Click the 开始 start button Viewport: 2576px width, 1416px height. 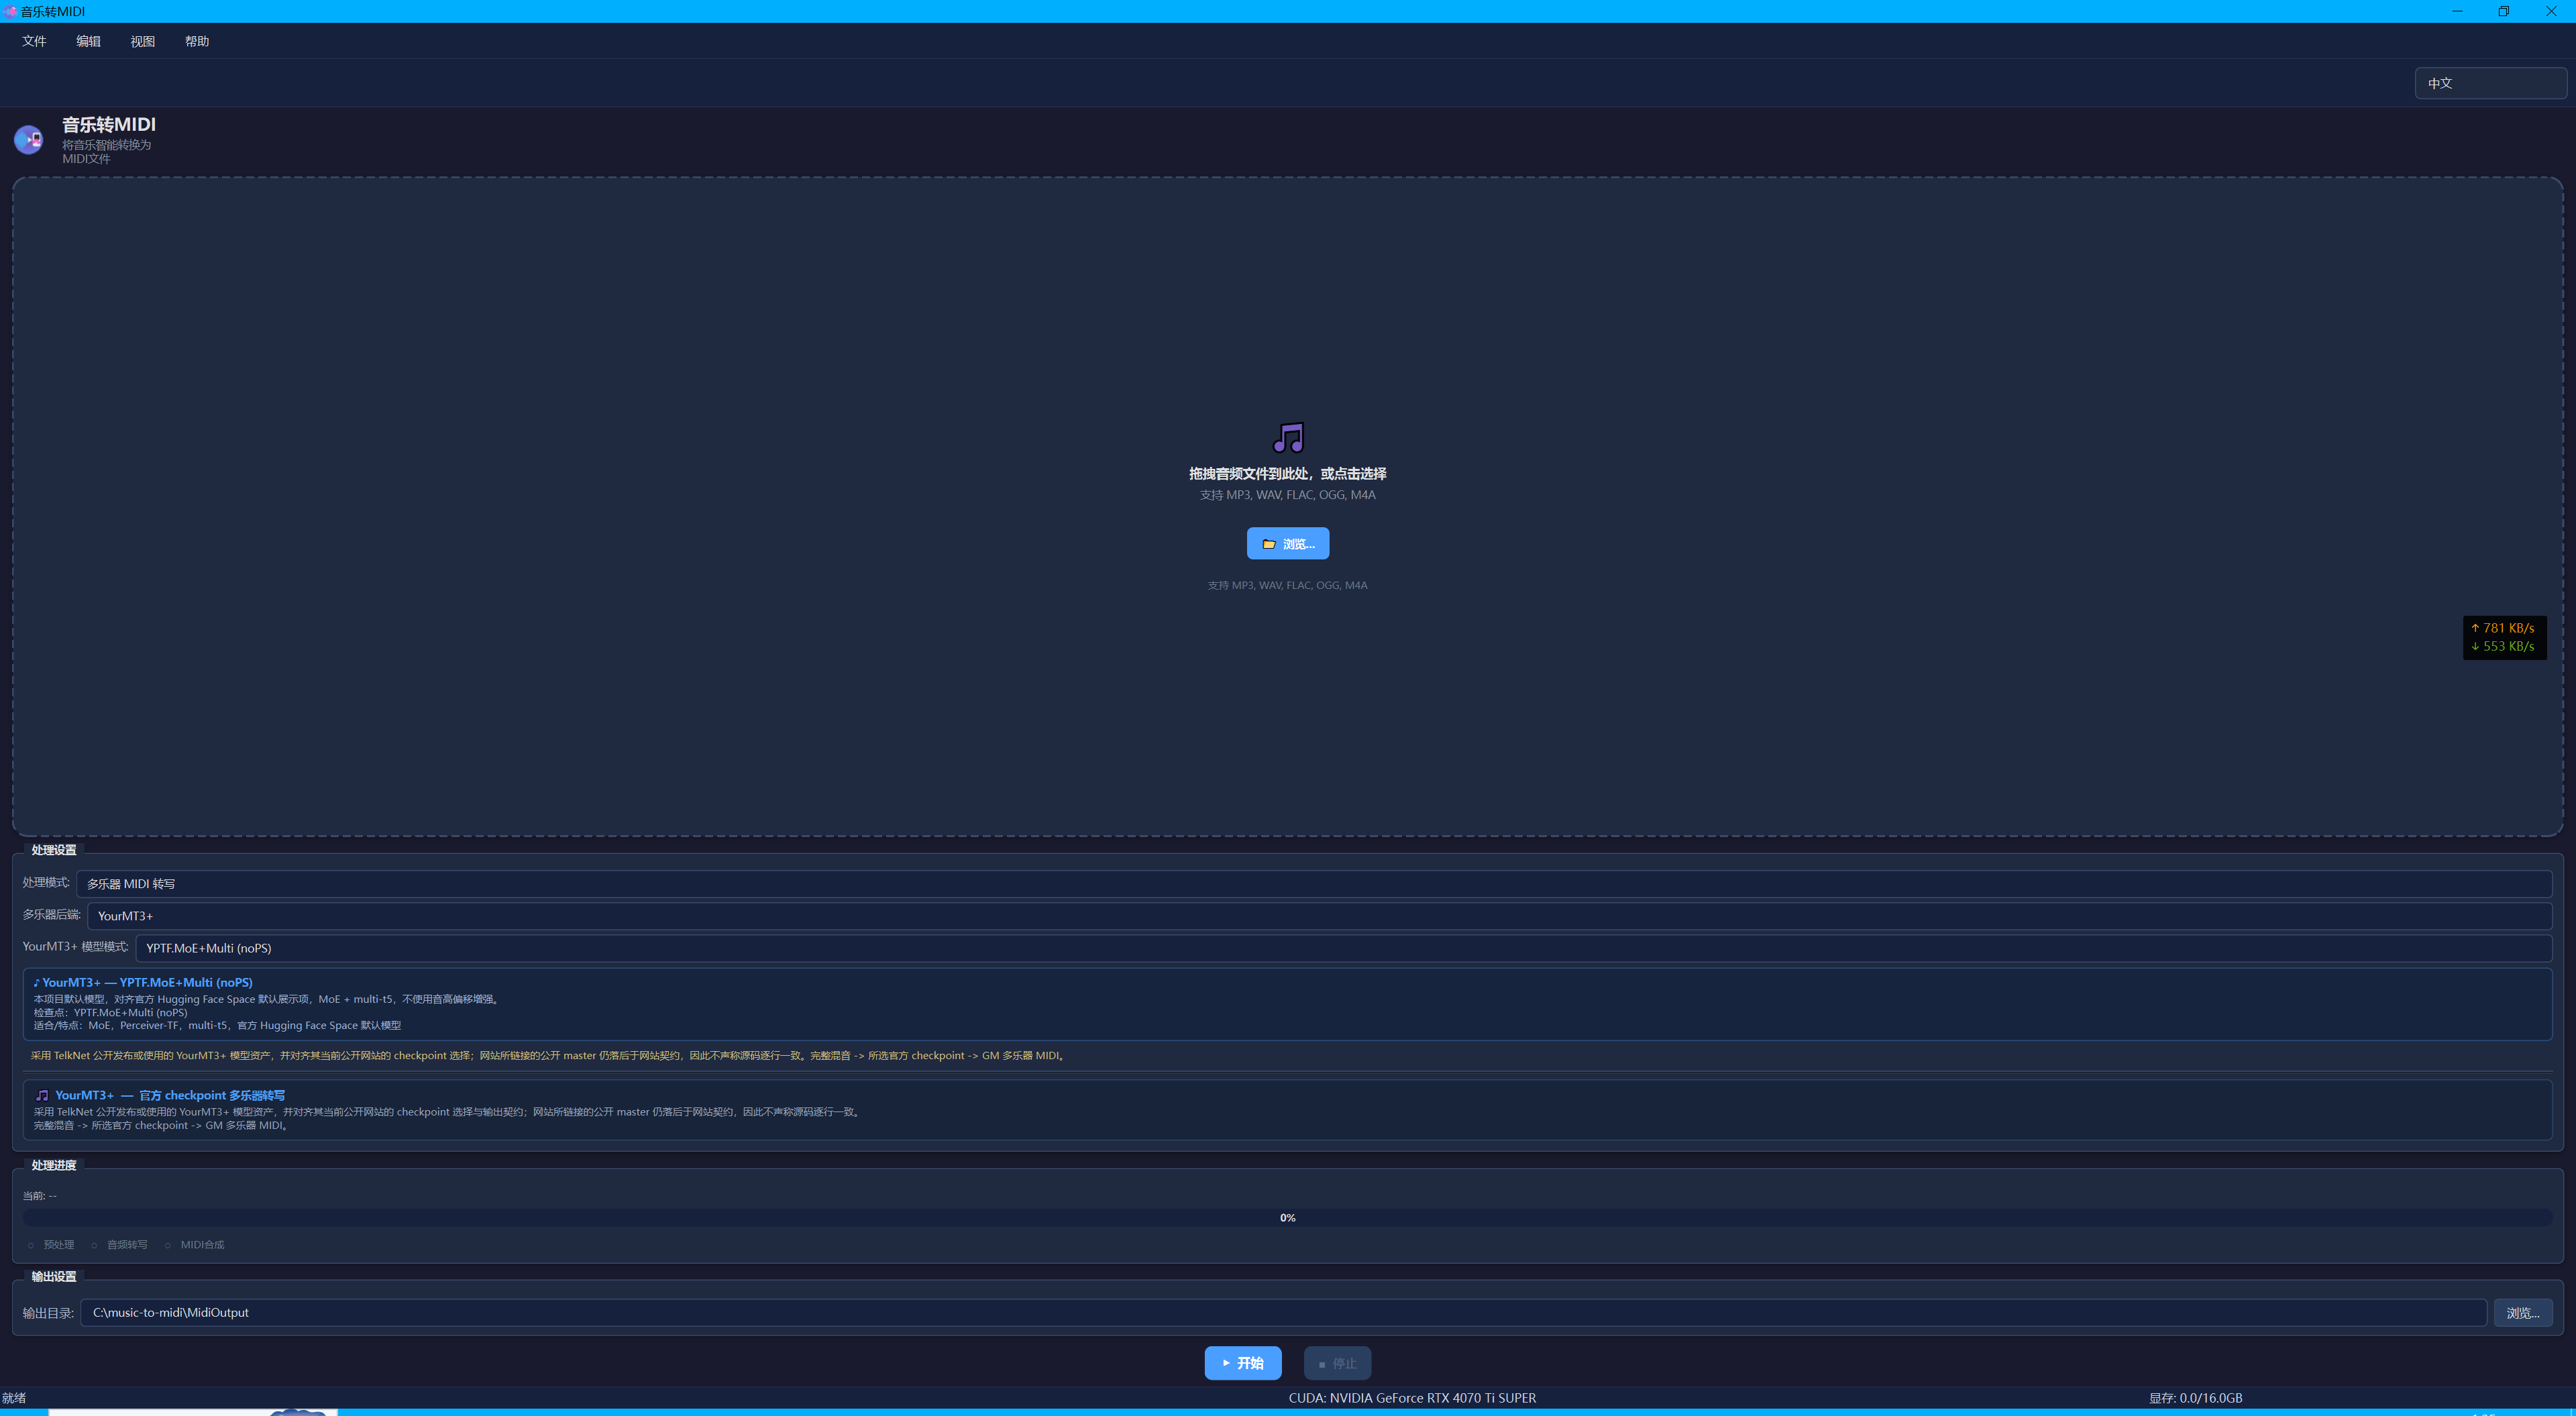coord(1243,1363)
